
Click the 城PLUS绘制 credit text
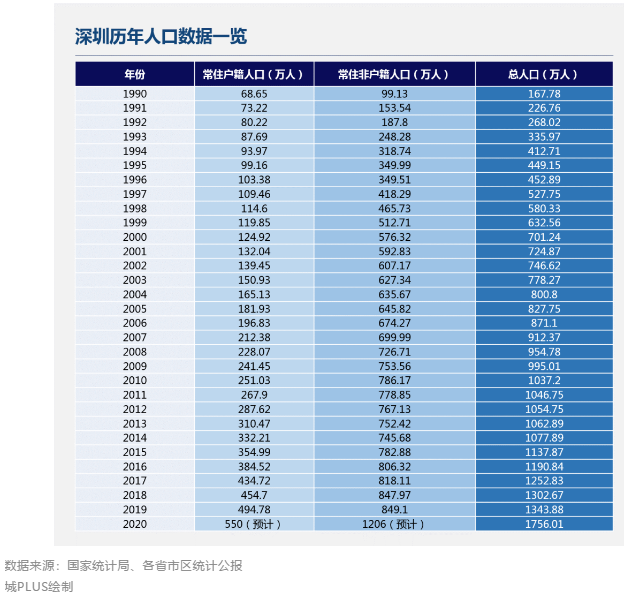(39, 586)
